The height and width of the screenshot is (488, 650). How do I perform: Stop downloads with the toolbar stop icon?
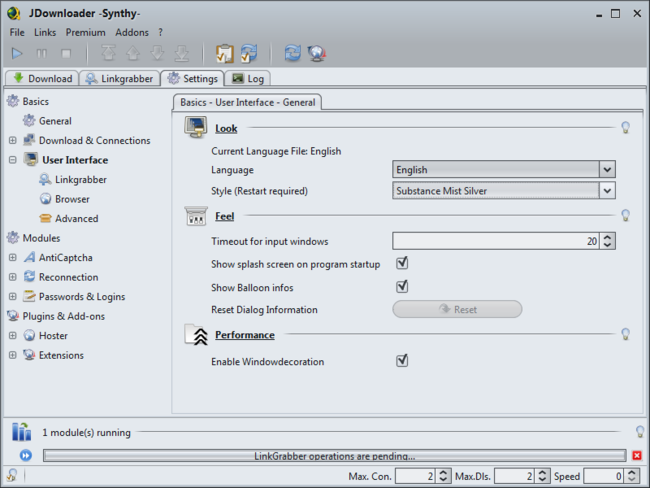tap(66, 53)
